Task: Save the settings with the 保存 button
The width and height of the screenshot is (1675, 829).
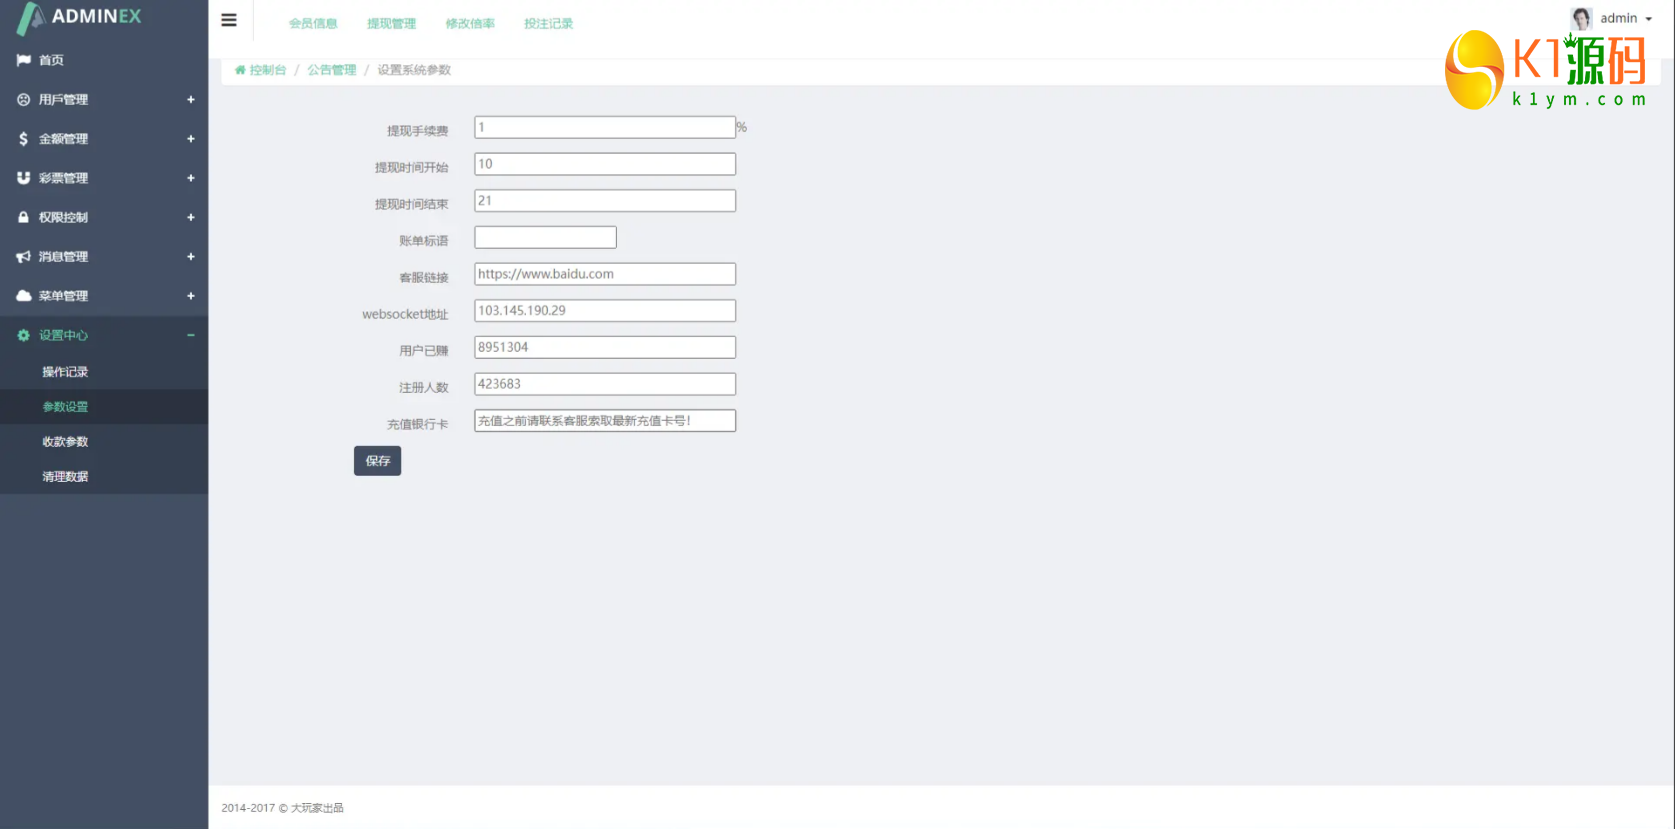Action: [377, 461]
